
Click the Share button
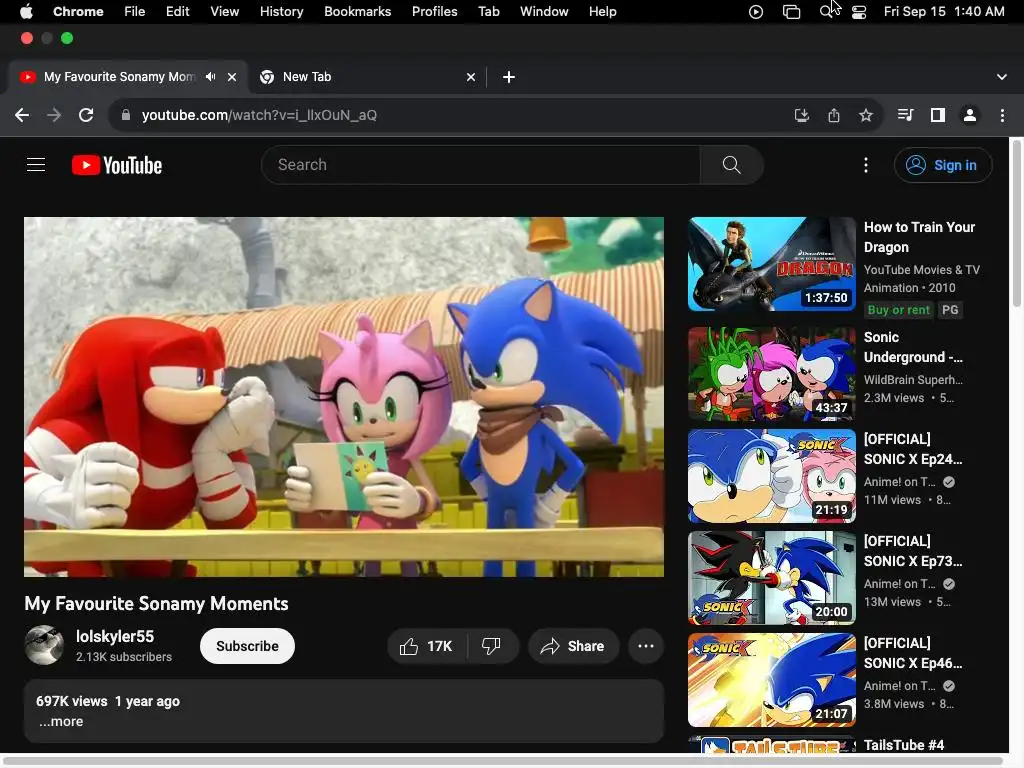(573, 647)
